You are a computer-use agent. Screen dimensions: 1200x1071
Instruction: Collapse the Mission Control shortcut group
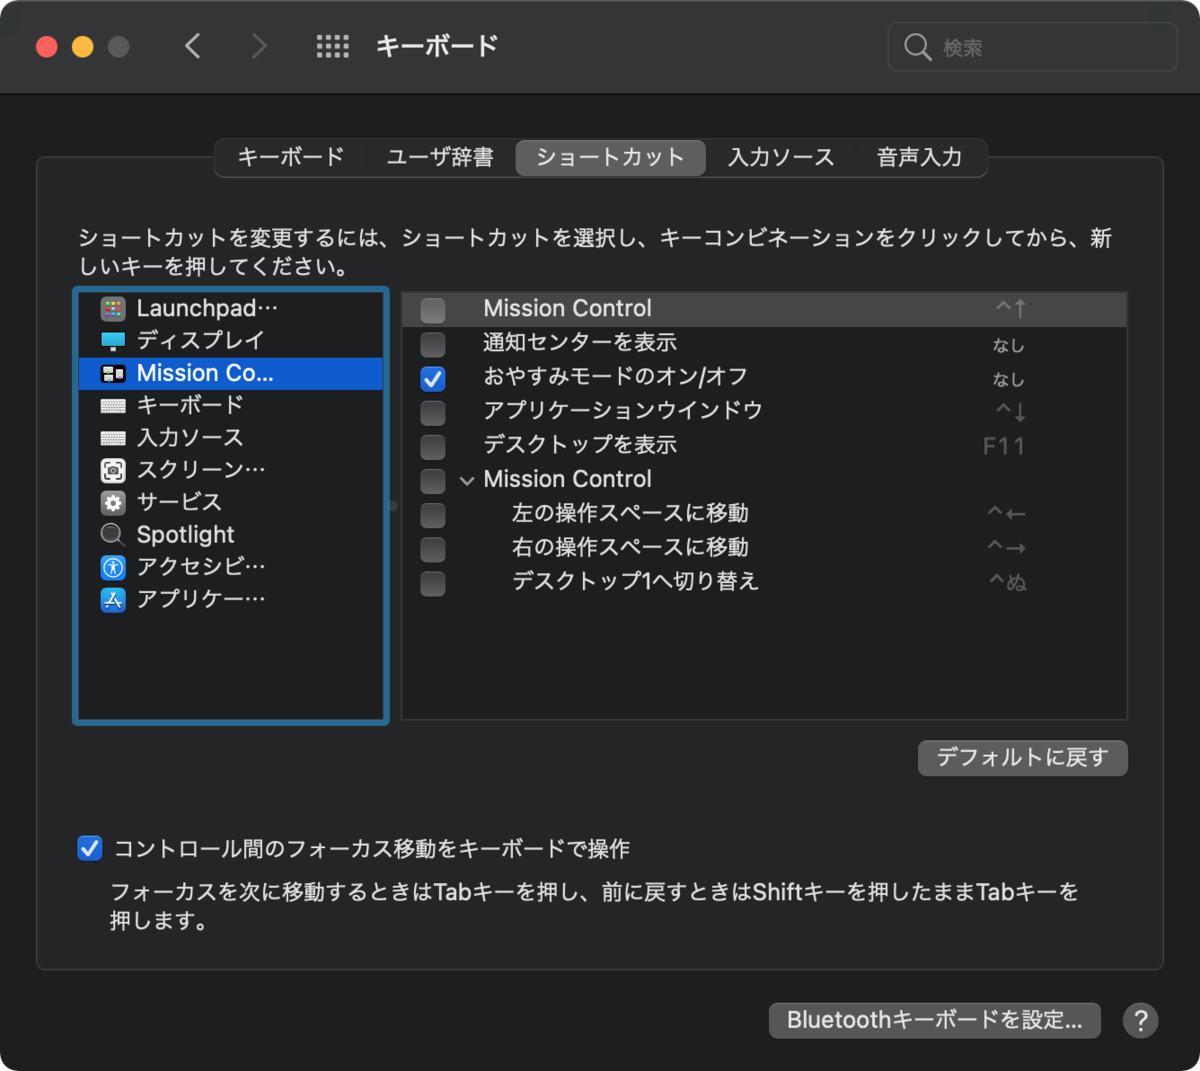tap(467, 480)
